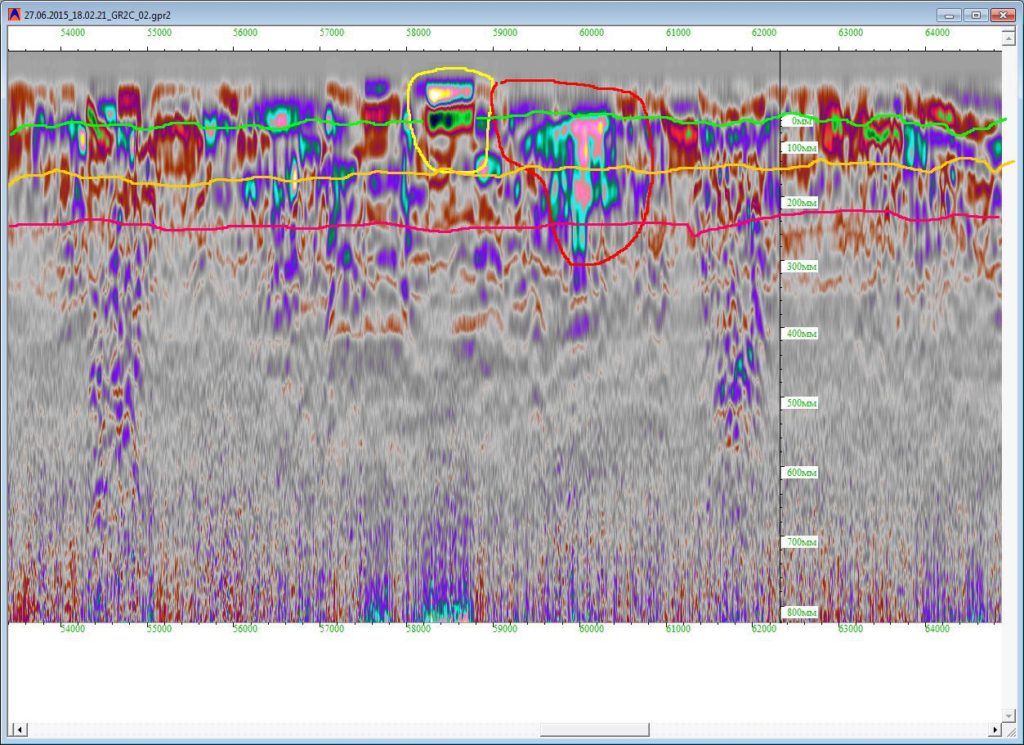1024x745 pixels.
Task: Click 63000 on the upper distance ruler
Action: coord(851,33)
